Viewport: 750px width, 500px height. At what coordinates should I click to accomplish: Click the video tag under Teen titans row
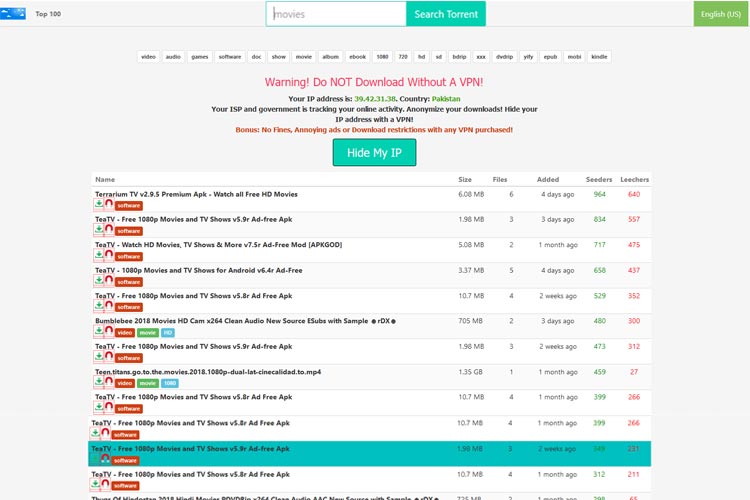click(125, 383)
